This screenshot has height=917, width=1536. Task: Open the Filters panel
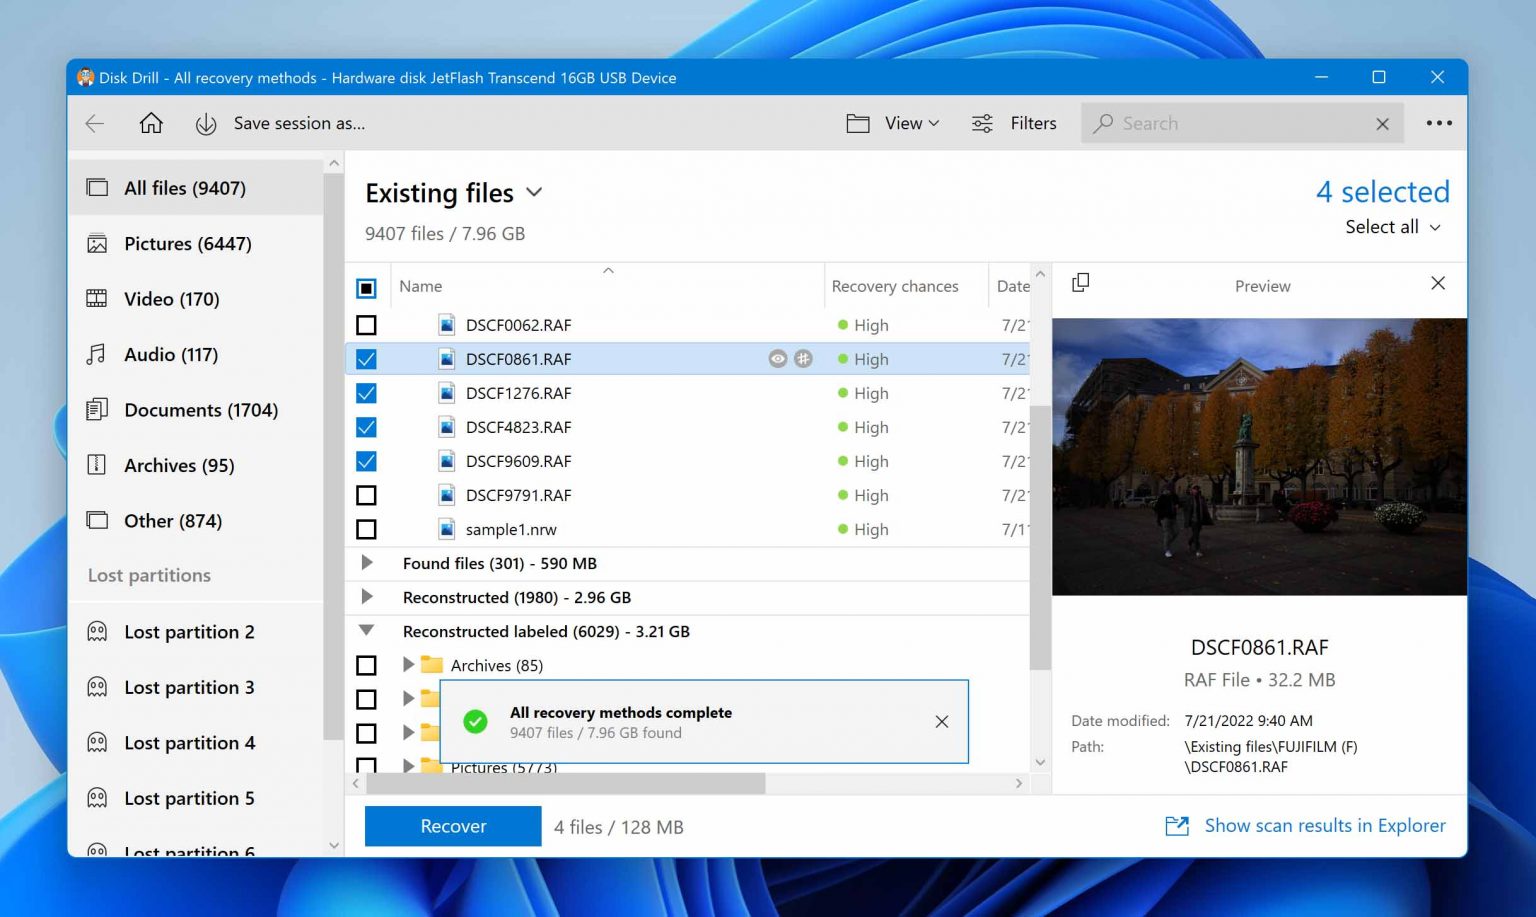(1014, 123)
